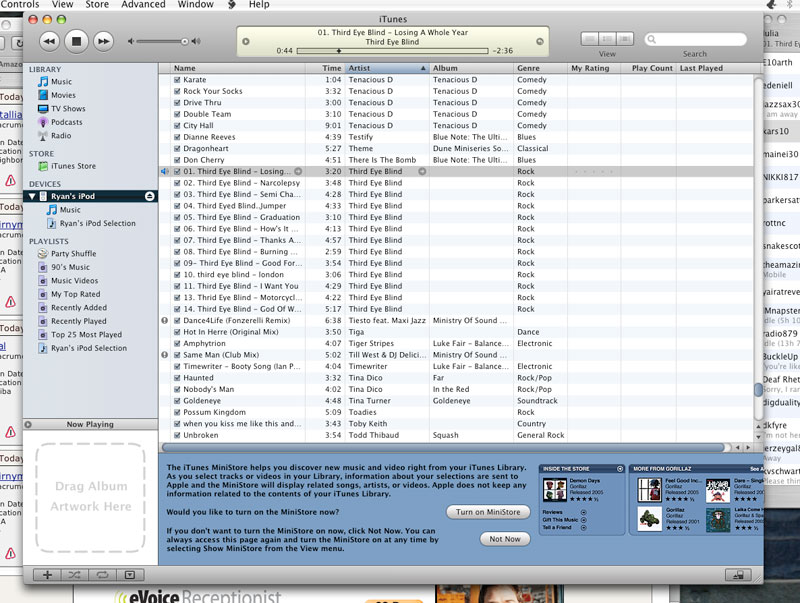Uncheck the Dragonheart checkbox
Screen dimensions: 800x603
[177, 149]
